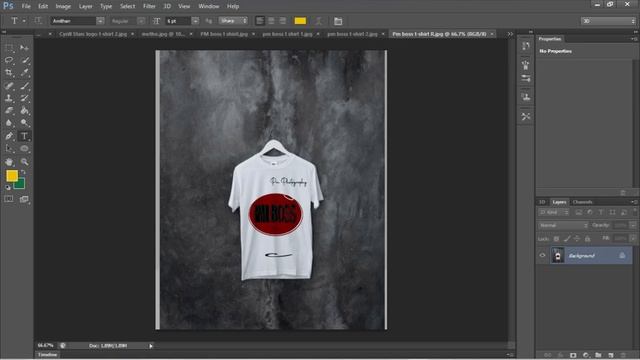Select the Clone Stamp tool
Viewport: 640px width, 360px height.
(9, 98)
